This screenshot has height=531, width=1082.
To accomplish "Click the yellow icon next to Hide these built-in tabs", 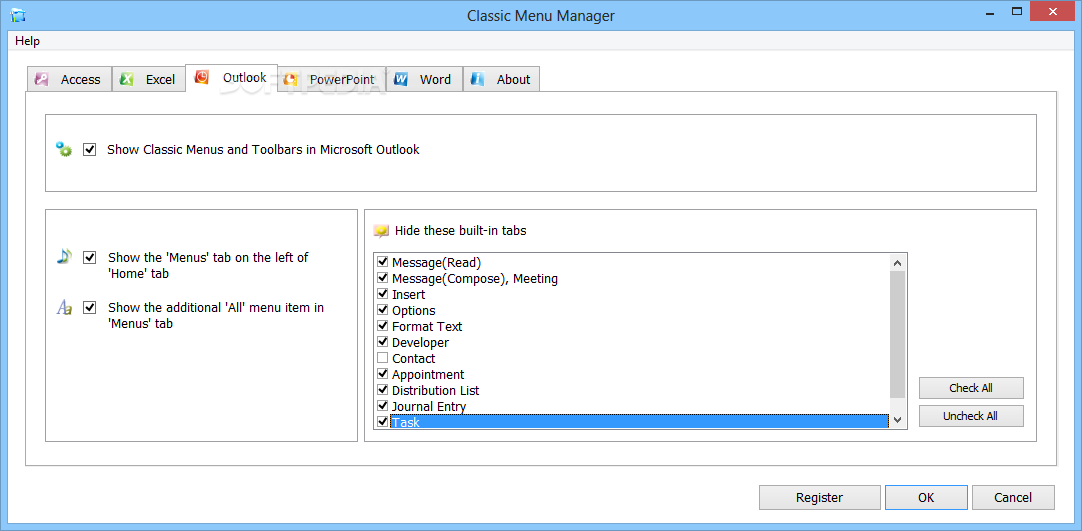I will pyautogui.click(x=381, y=231).
